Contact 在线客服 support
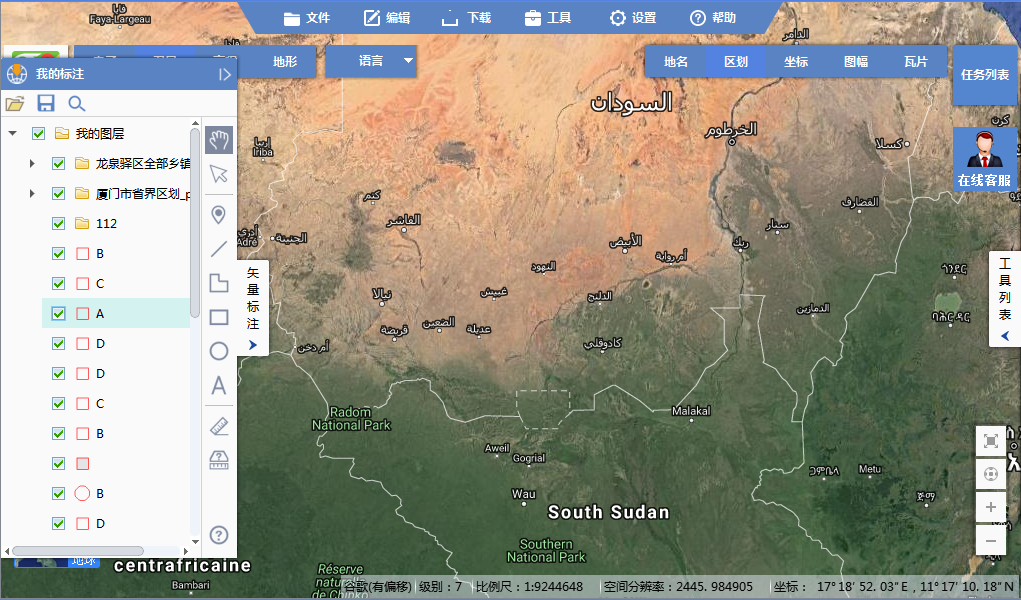The image size is (1021, 600). [x=985, y=160]
